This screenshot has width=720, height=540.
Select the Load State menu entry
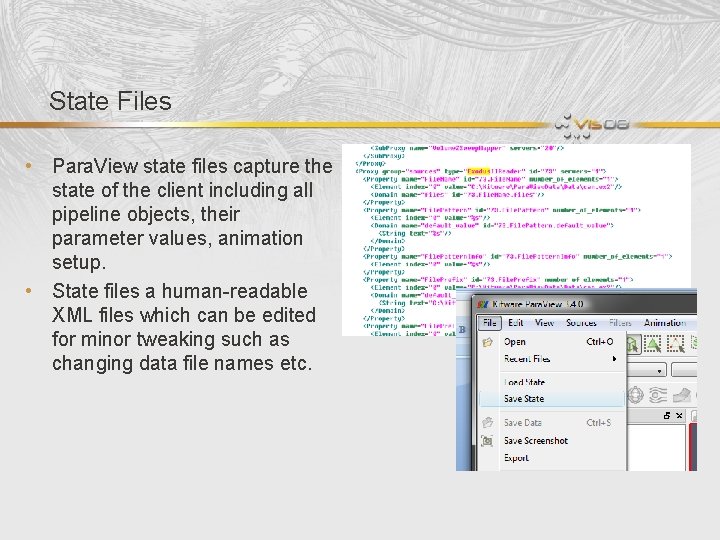tap(552, 382)
